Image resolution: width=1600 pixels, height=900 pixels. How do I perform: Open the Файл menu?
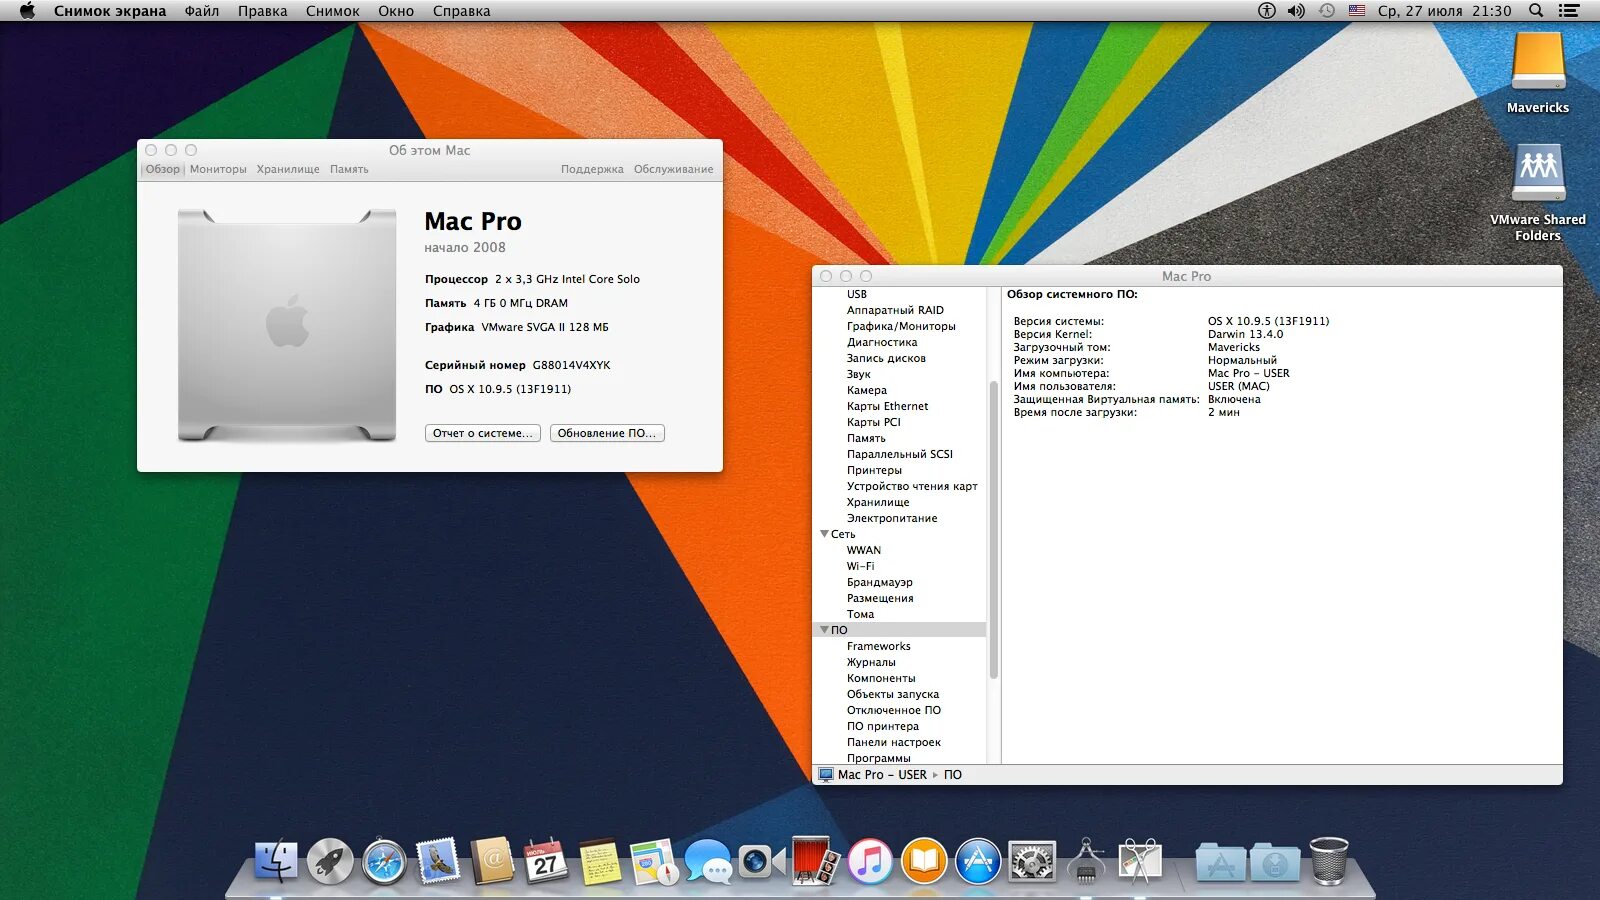tap(202, 11)
